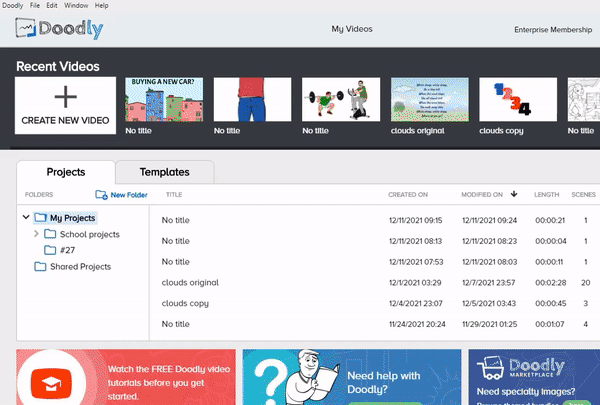Click the 00:02:28 length value

(x=551, y=283)
